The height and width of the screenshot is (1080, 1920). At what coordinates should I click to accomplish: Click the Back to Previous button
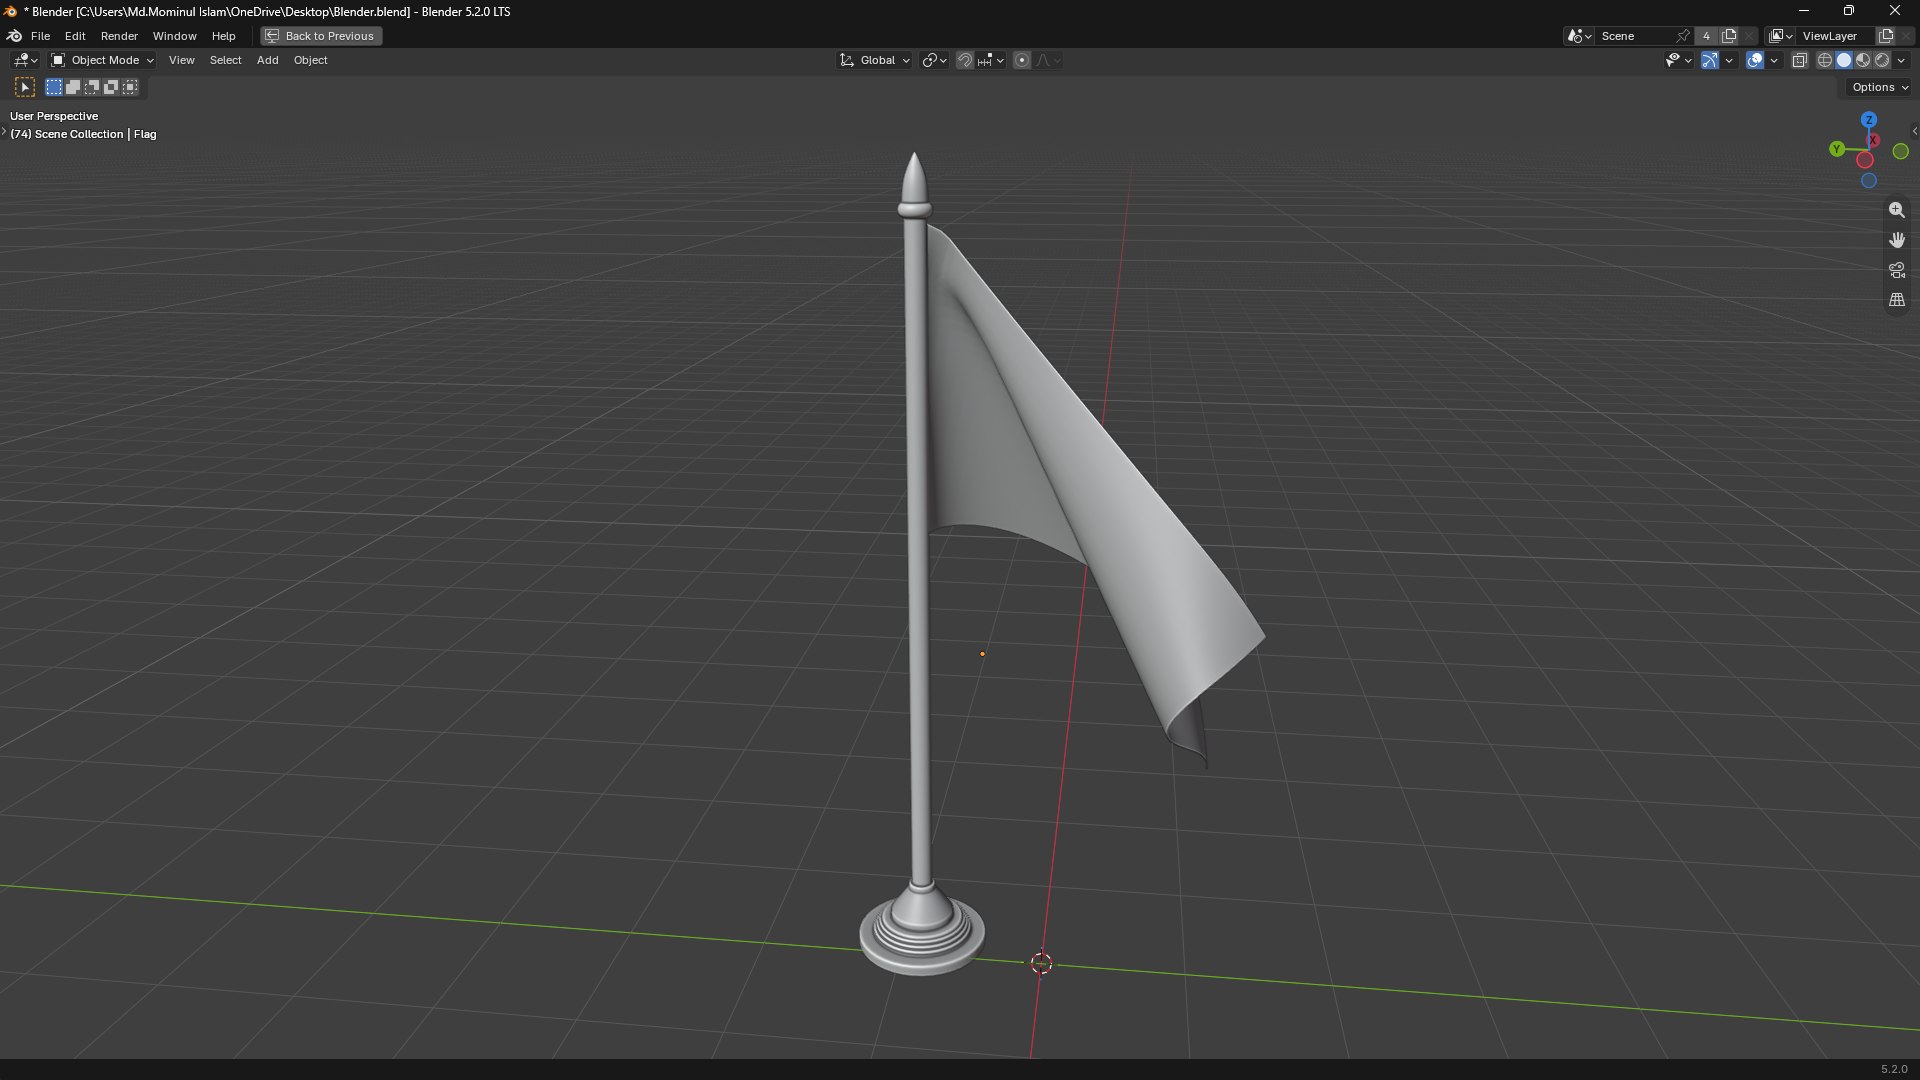click(x=321, y=36)
